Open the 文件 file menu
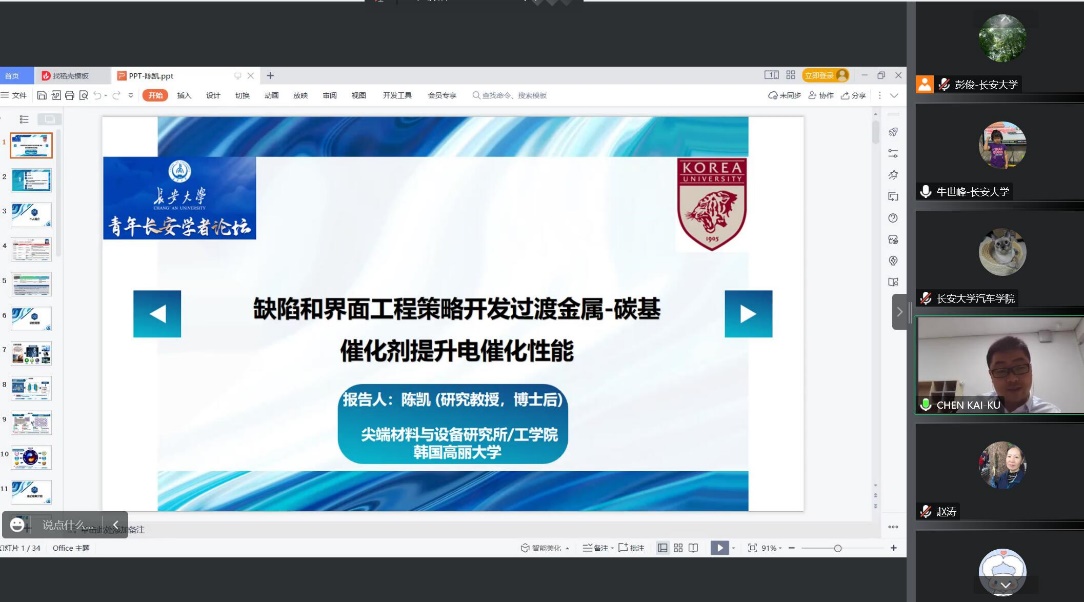The image size is (1084, 602). tap(15, 96)
